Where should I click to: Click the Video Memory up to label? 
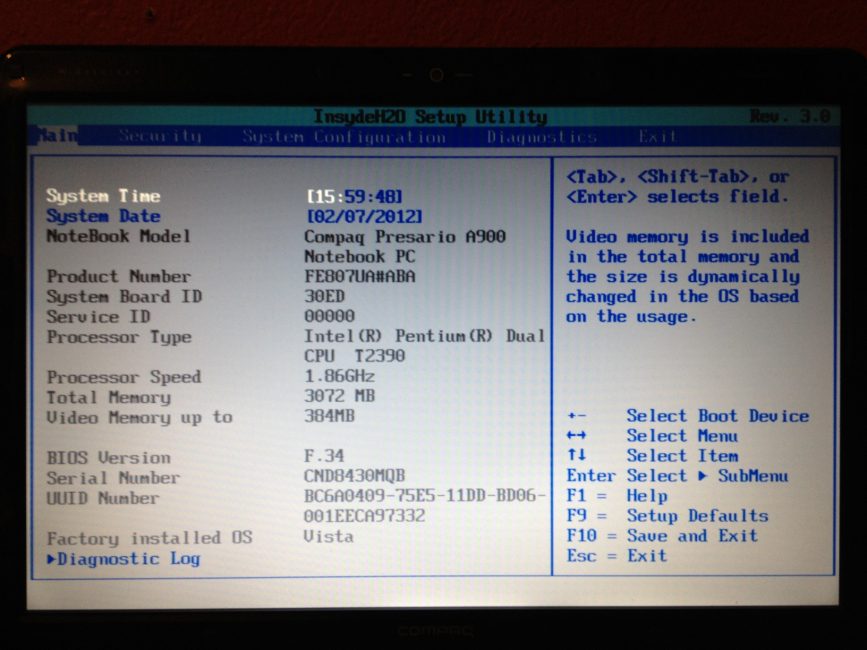139,418
